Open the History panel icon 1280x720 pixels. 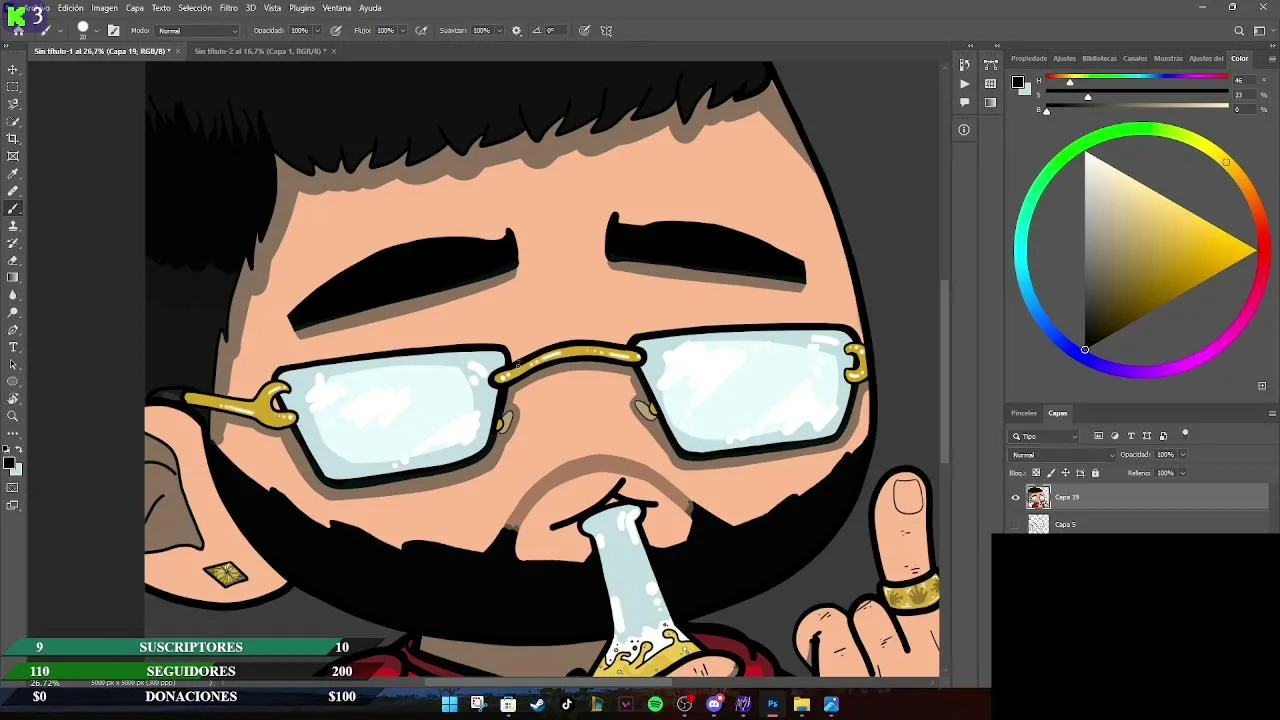[964, 66]
